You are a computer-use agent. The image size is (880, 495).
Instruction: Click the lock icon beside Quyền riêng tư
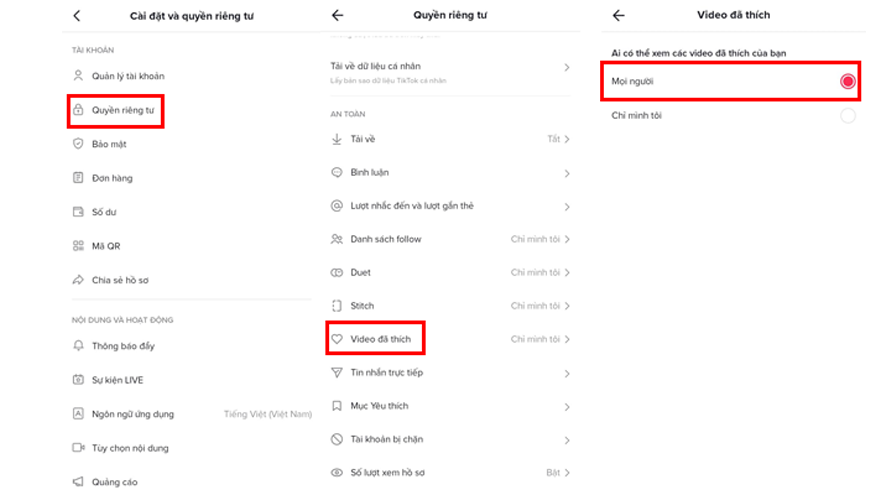coord(78,110)
